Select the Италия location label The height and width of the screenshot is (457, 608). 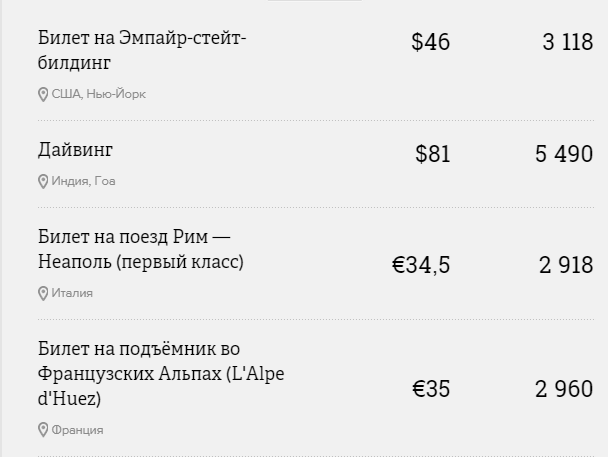coord(72,293)
